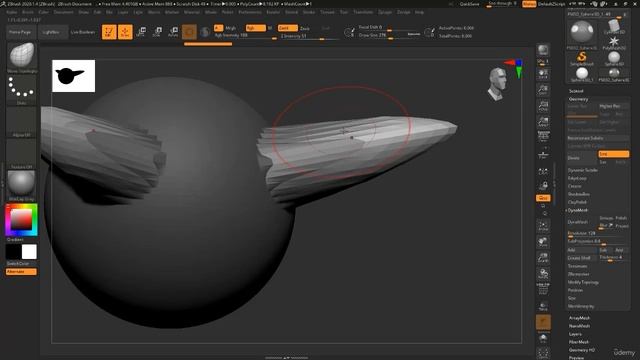Toggle the Floor grid button
The height and width of the screenshot is (360, 640).
543,155
